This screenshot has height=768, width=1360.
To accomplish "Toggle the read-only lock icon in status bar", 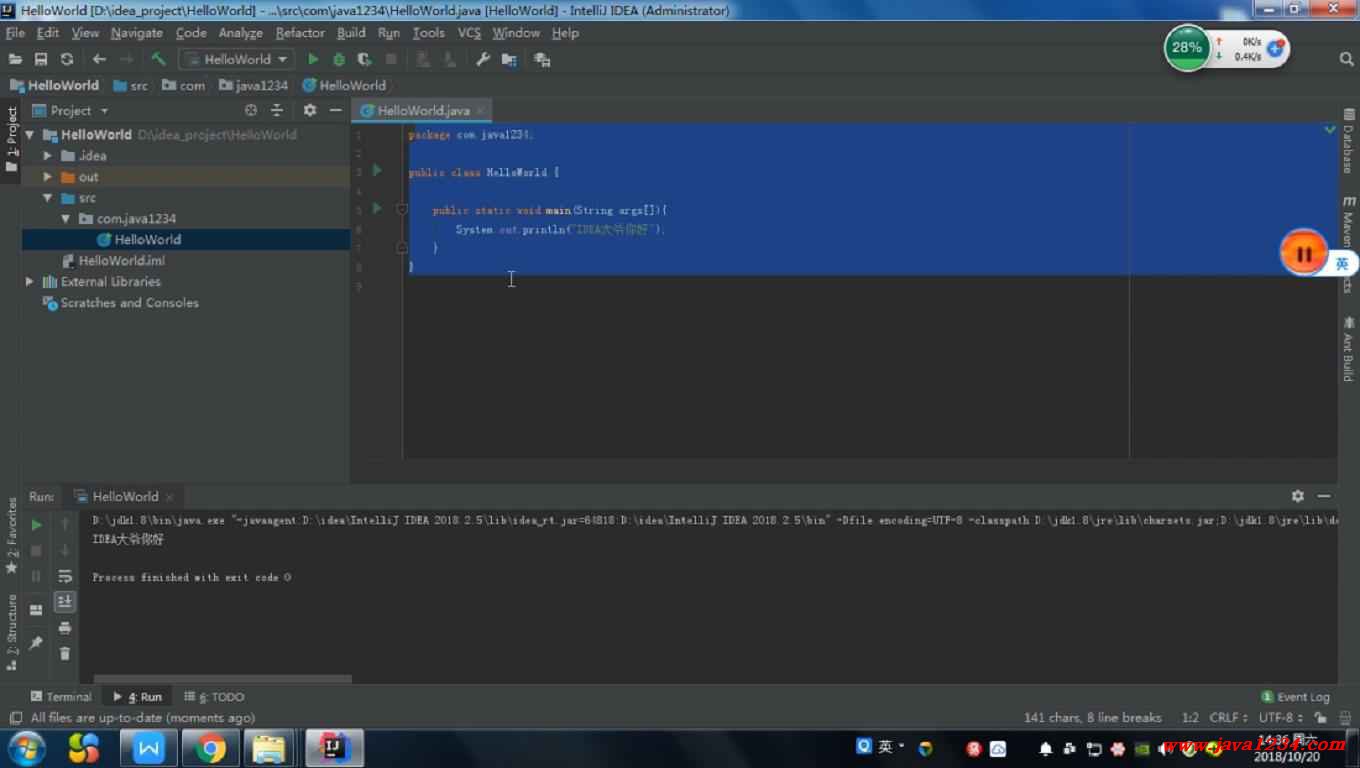I will (1320, 718).
